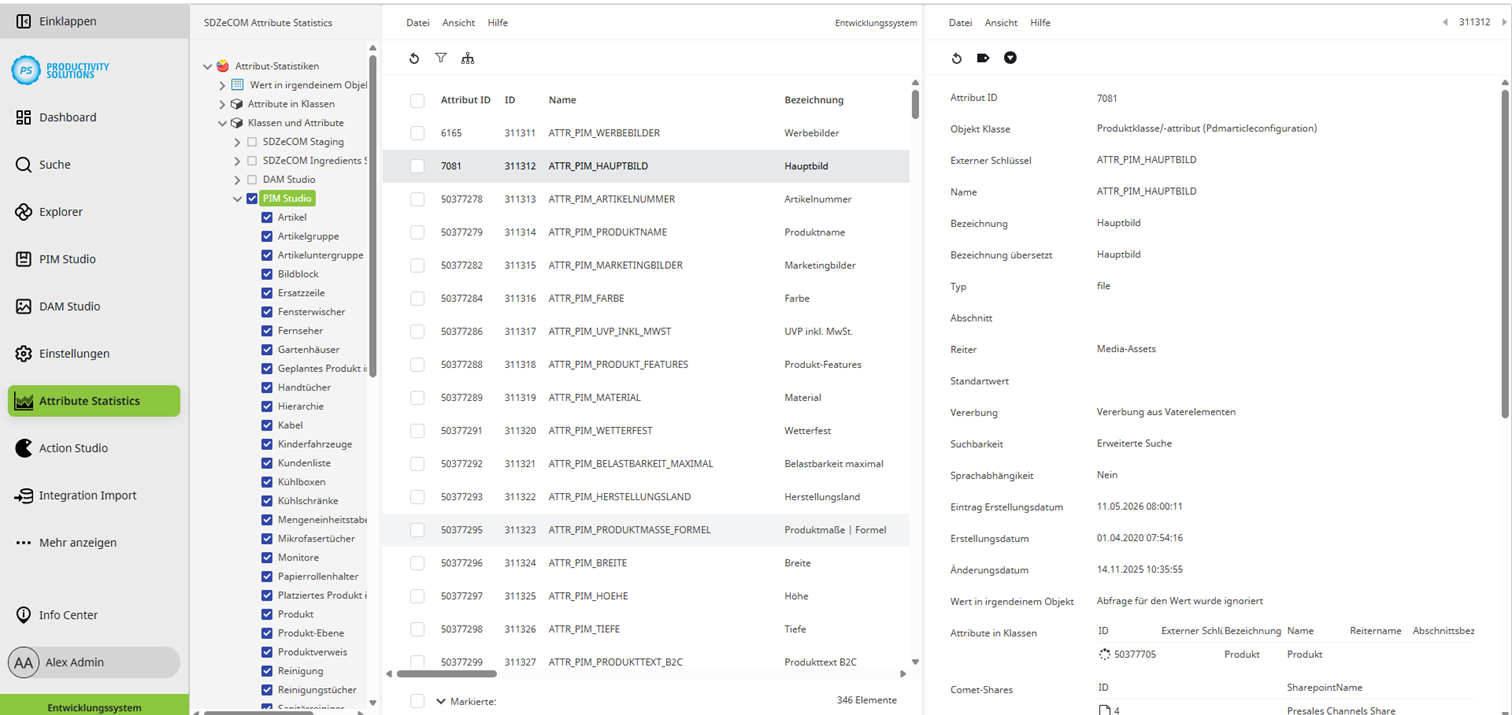Open Action Studio sidebar icon
Image resolution: width=1512 pixels, height=715 pixels.
pyautogui.click(x=24, y=448)
